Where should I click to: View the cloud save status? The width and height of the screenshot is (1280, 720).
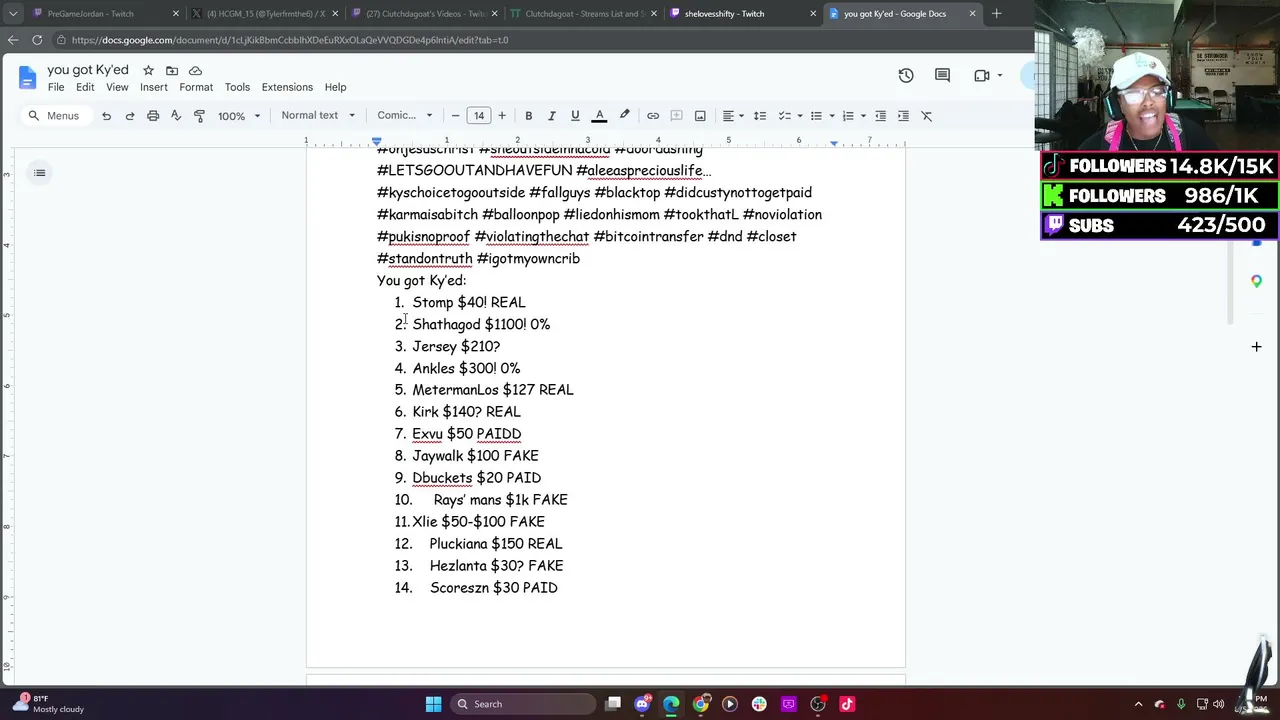coord(195,70)
